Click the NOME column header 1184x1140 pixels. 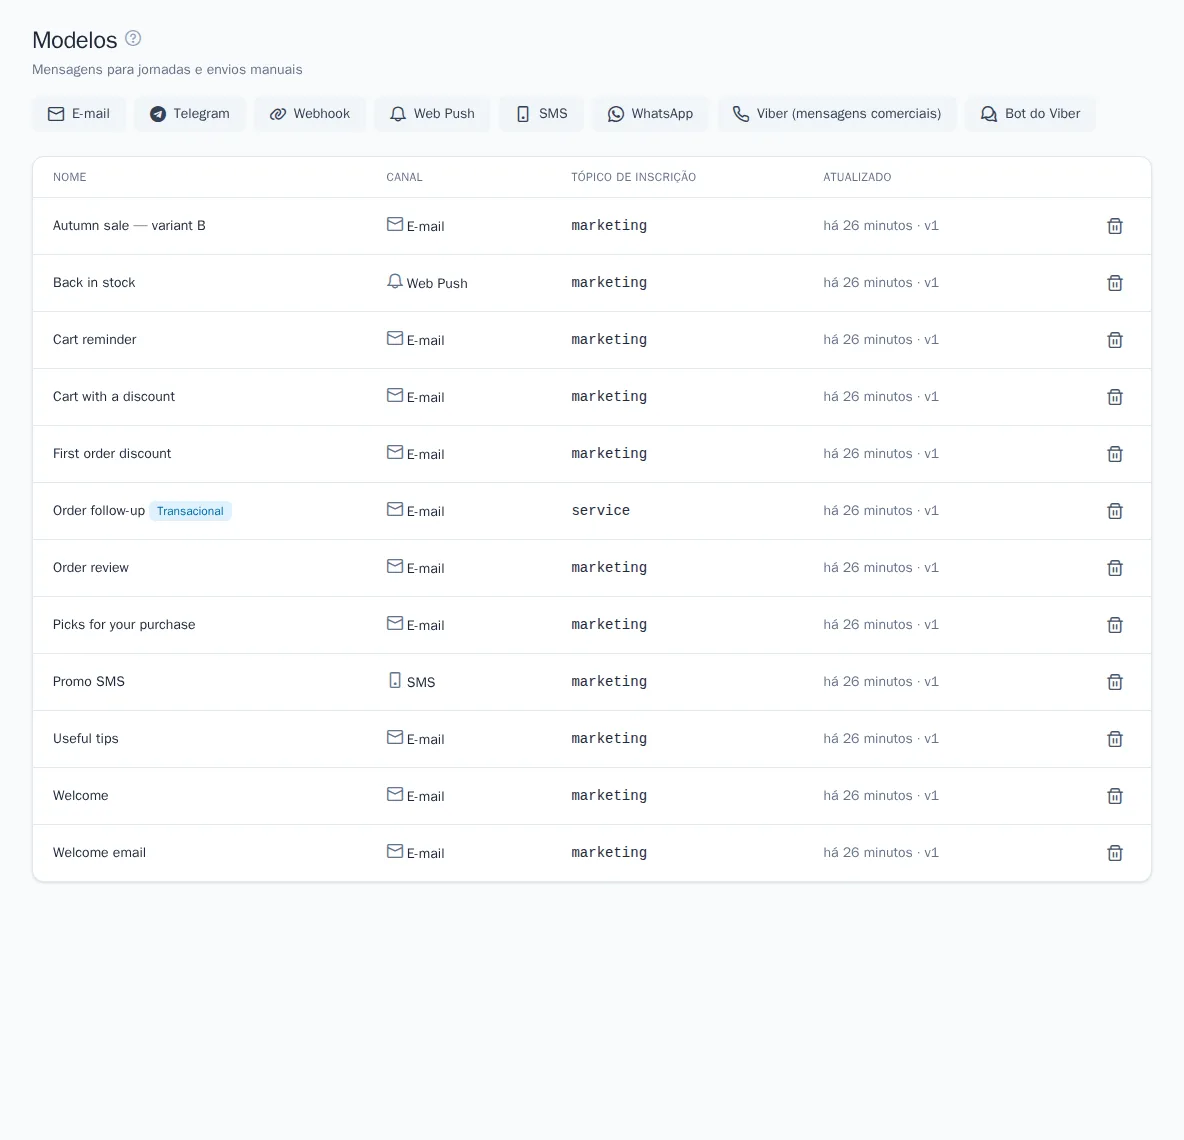[x=69, y=177]
